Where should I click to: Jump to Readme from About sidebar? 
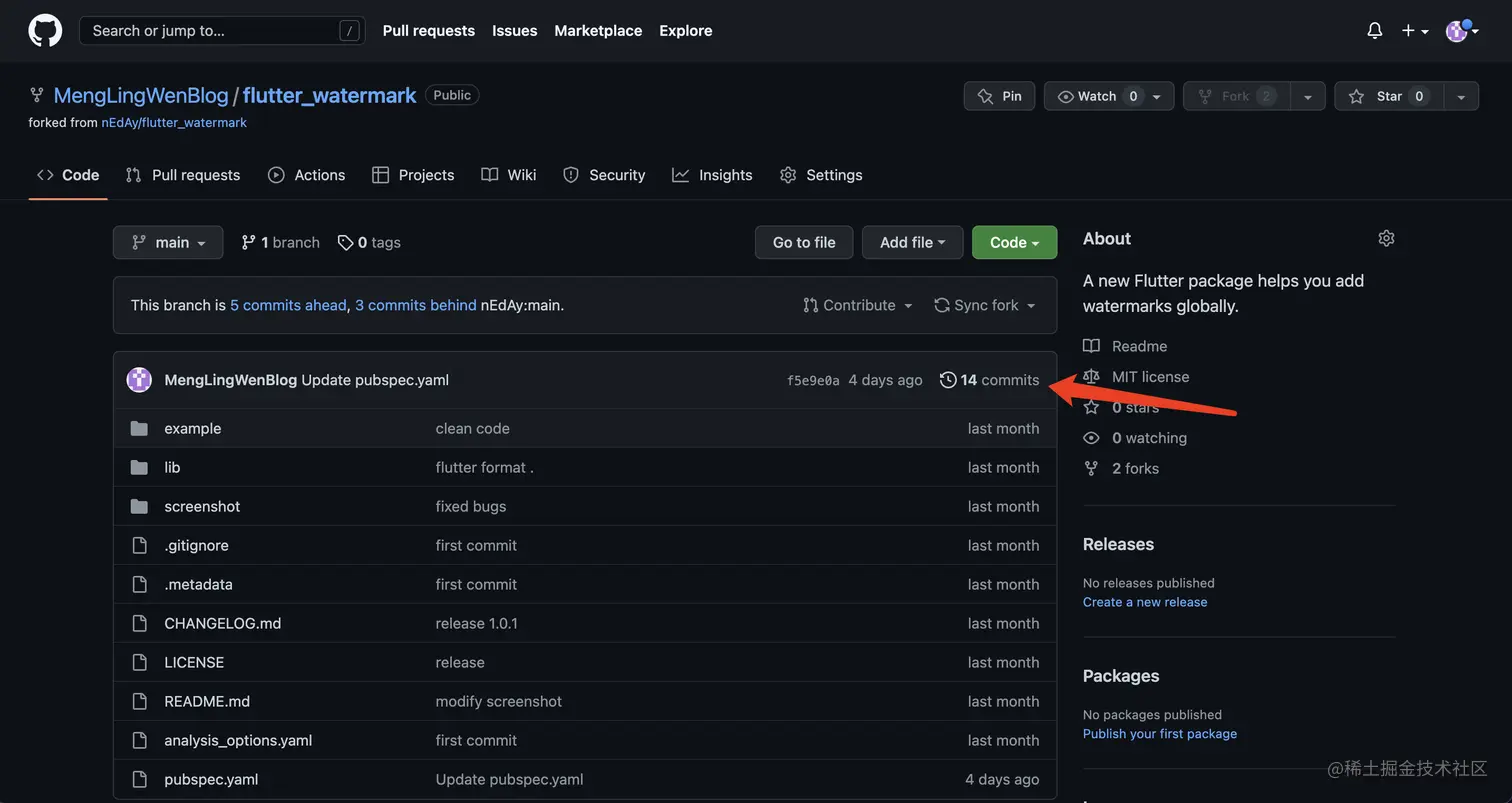(x=1126, y=346)
